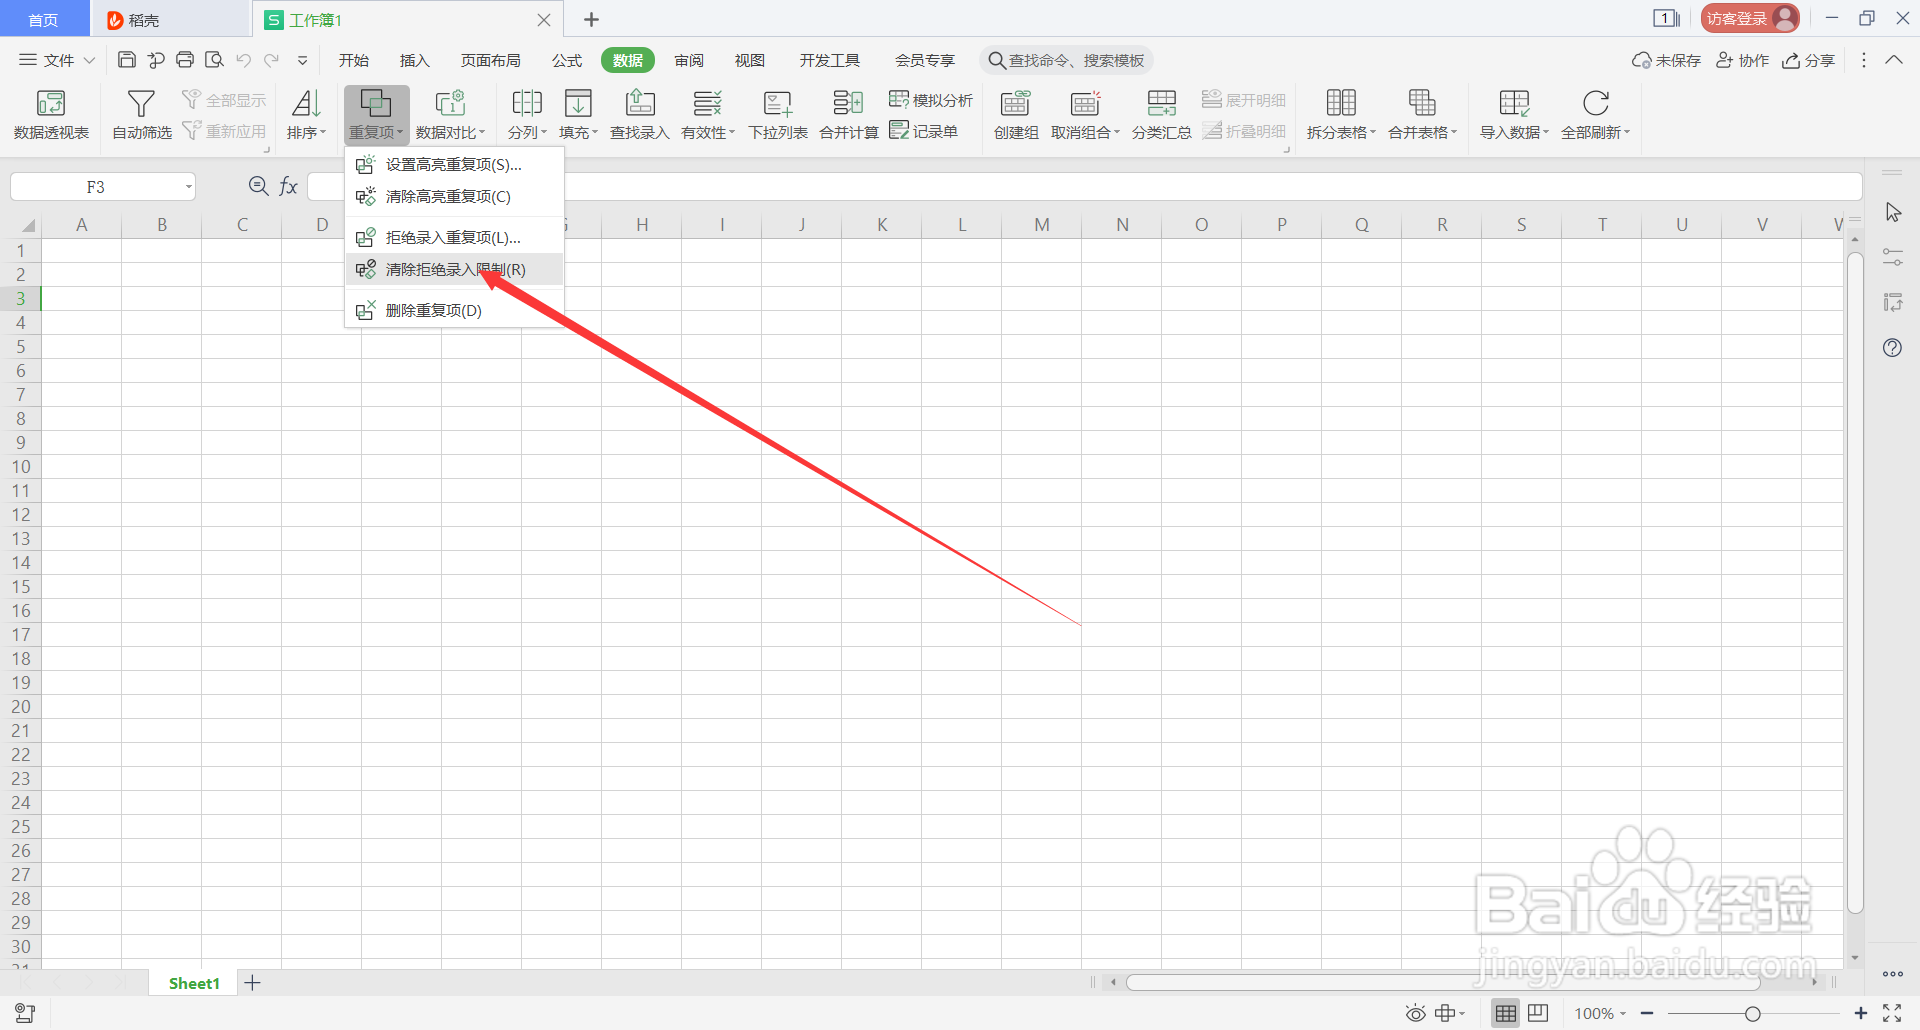Open Consolidate (合并计算) tool
The image size is (1920, 1030).
[x=848, y=115]
